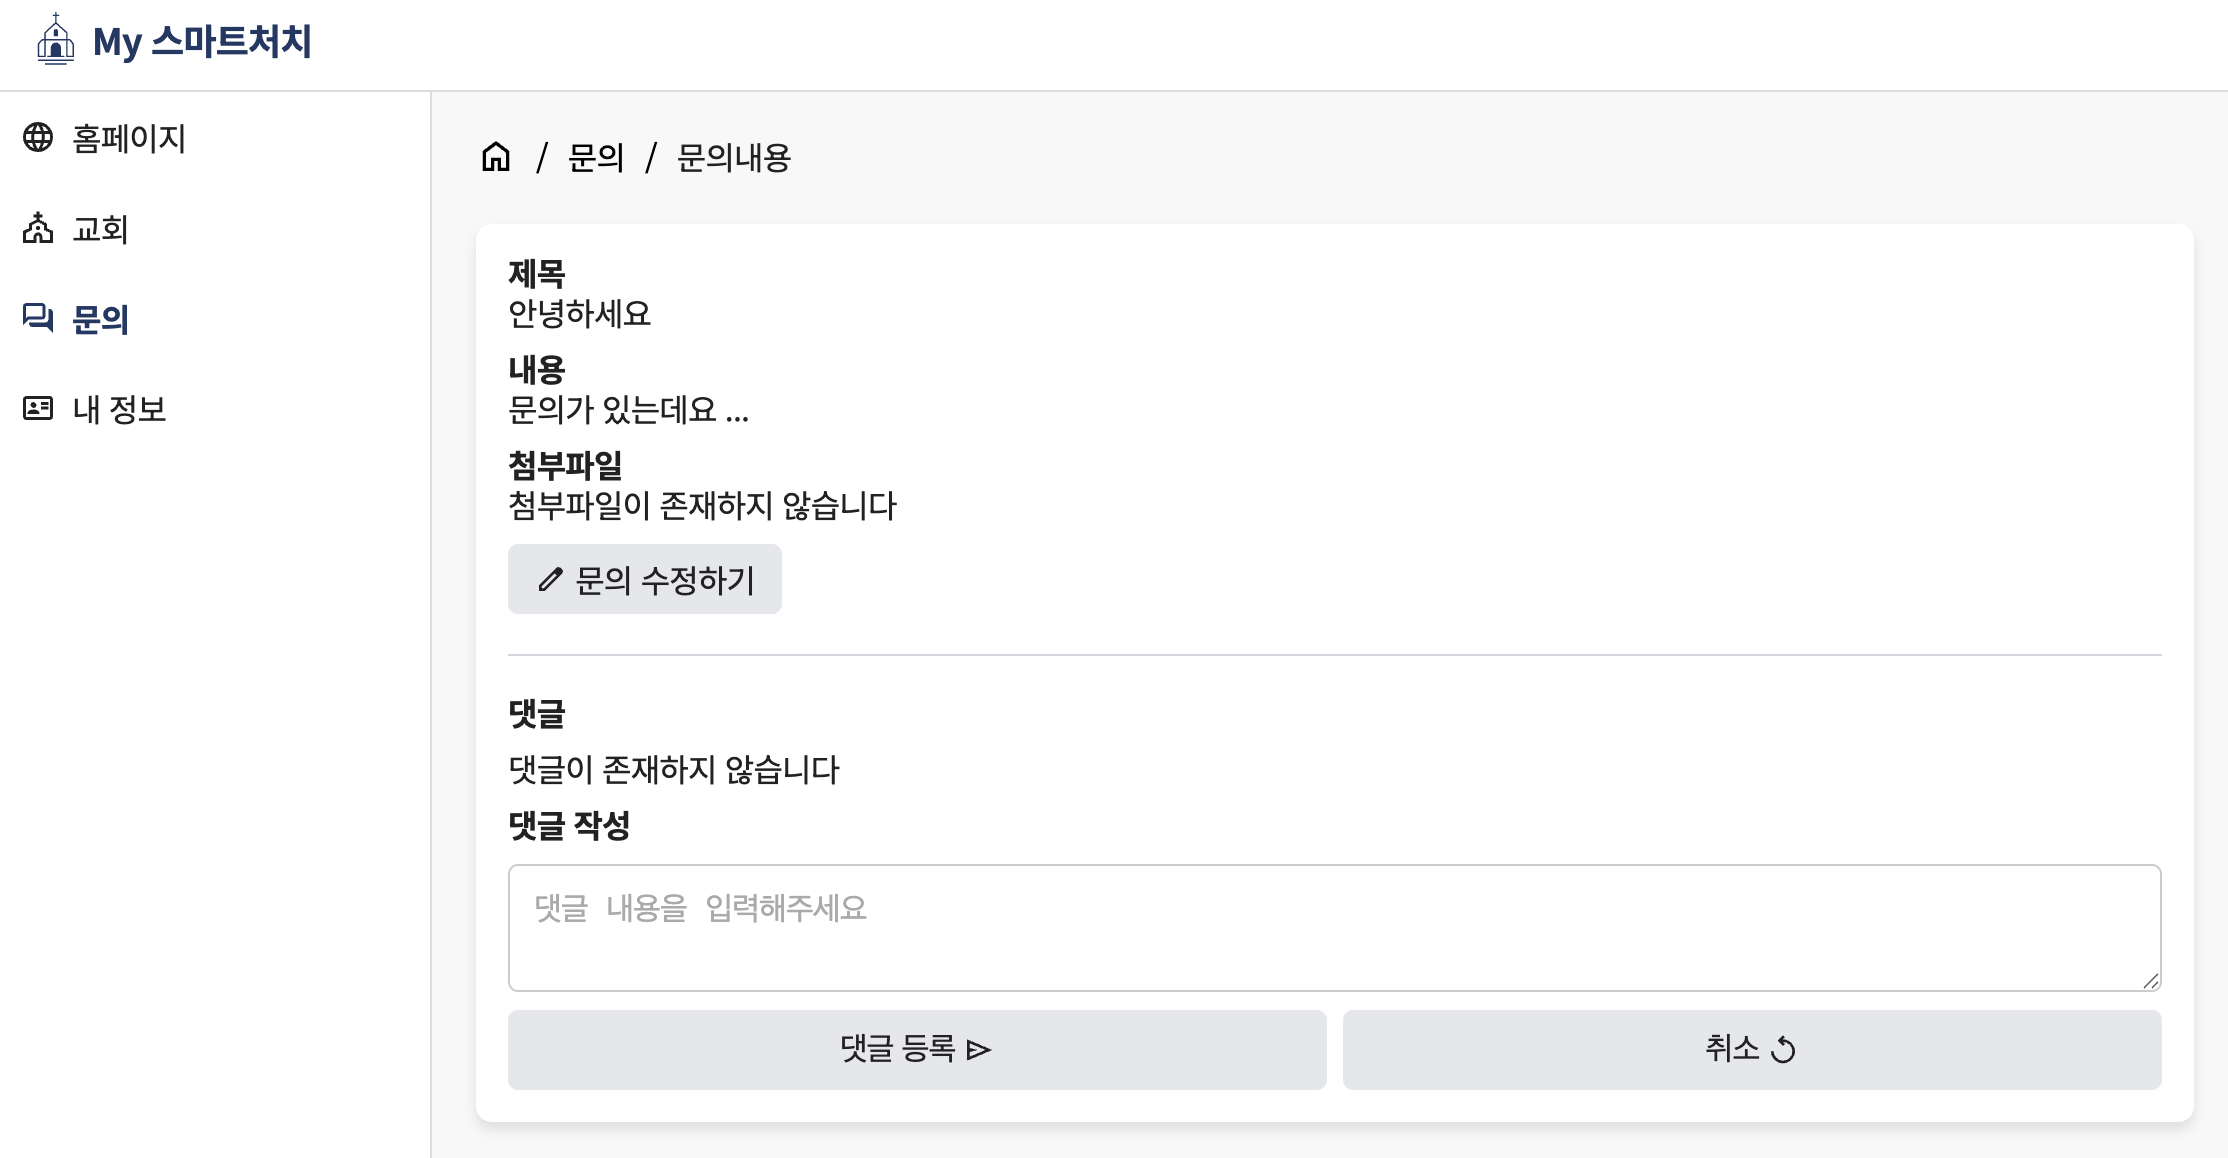Image resolution: width=2228 pixels, height=1158 pixels.
Task: Click the 문의 breadcrumb link
Action: point(596,158)
